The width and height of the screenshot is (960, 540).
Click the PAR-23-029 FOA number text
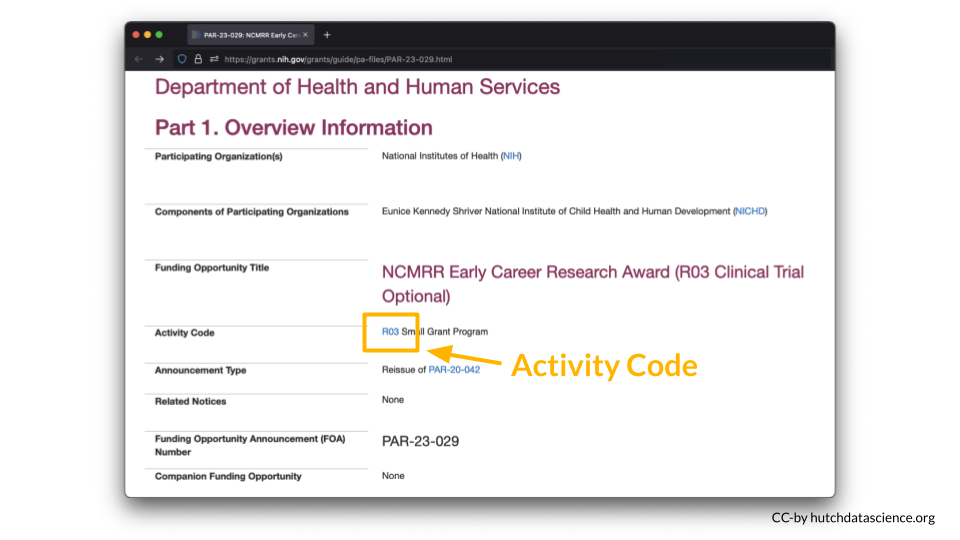pyautogui.click(x=420, y=441)
